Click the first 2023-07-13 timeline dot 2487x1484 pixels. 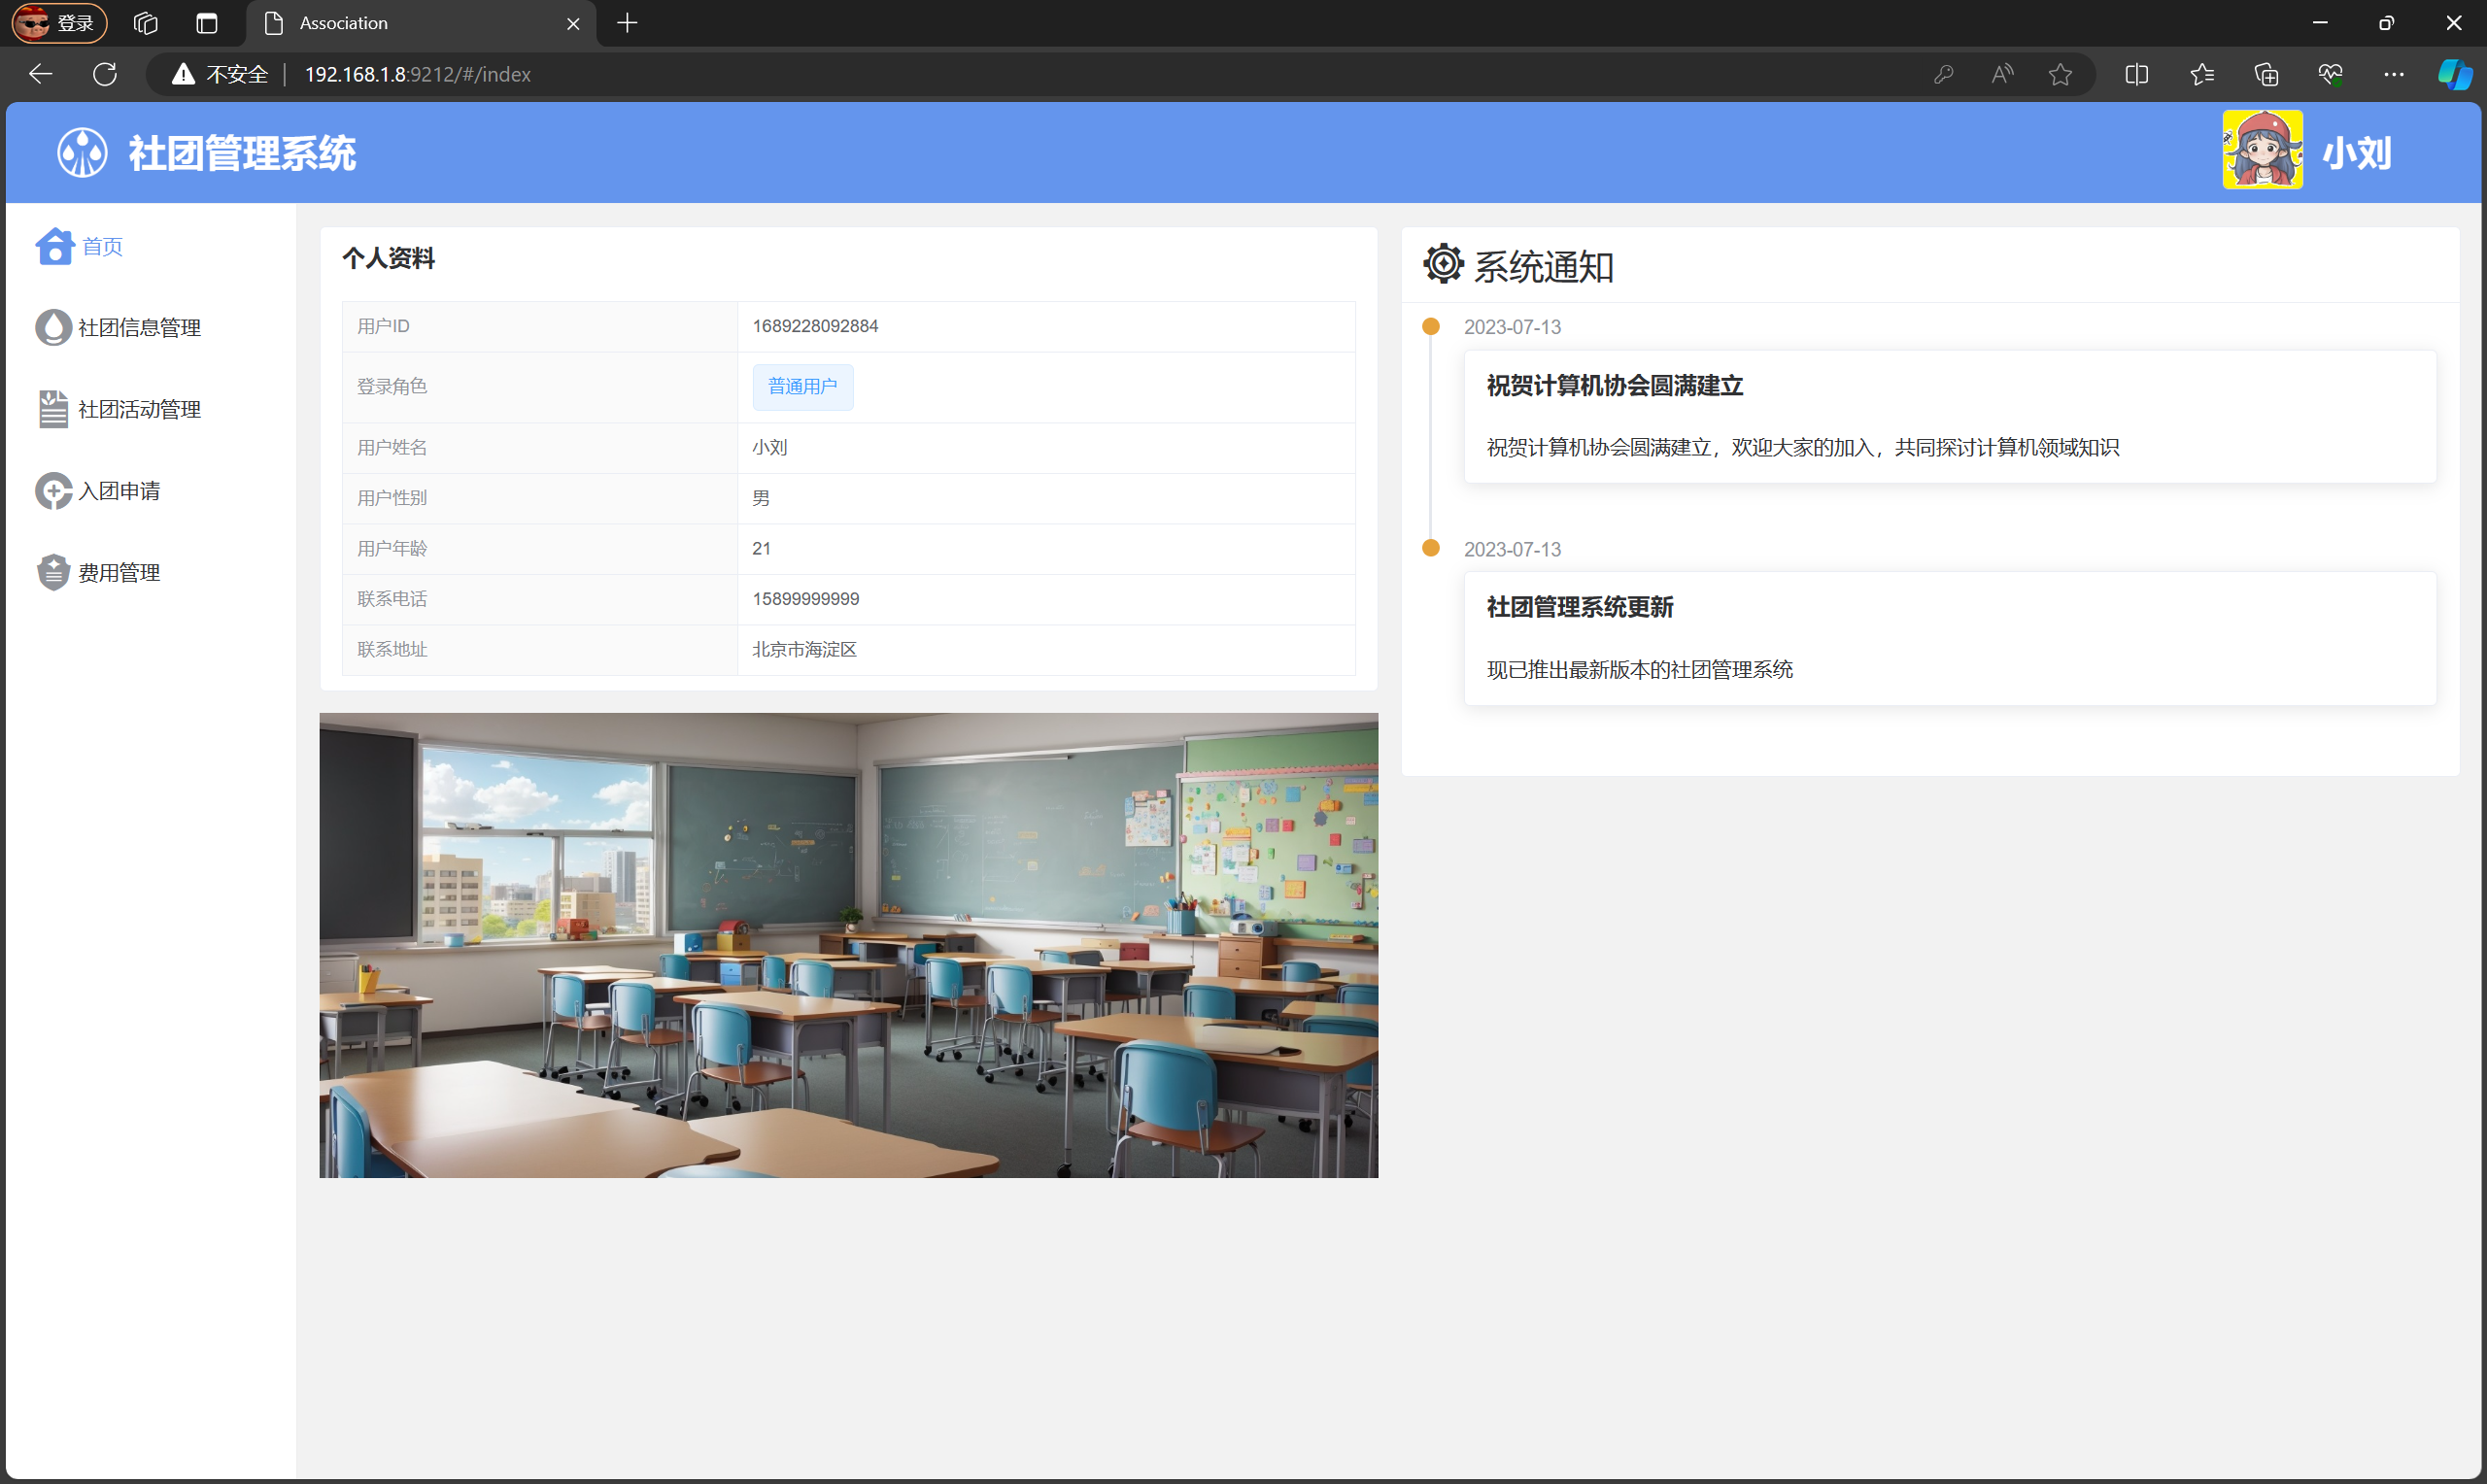coord(1430,325)
